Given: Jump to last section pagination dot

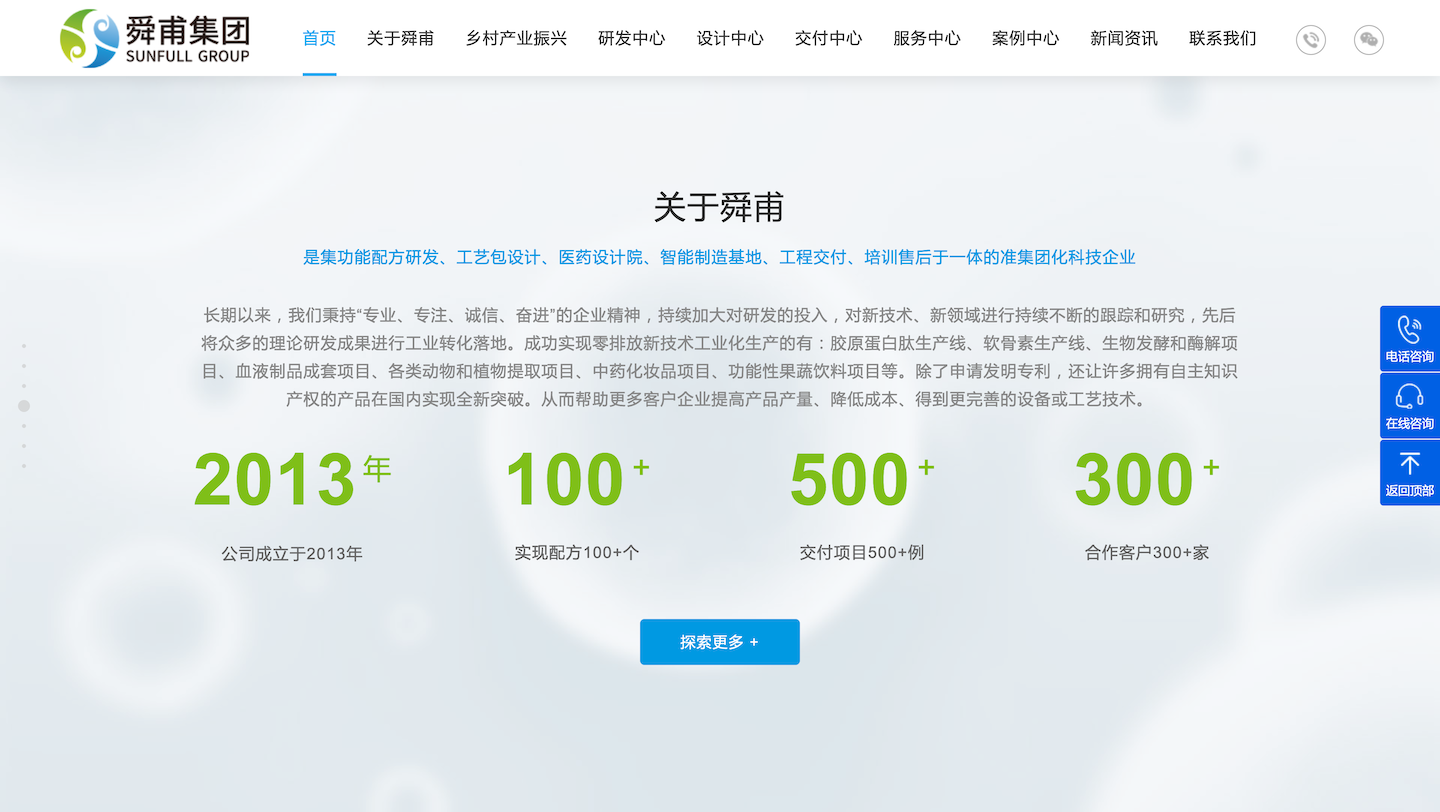Looking at the screenshot, I should click(24, 466).
